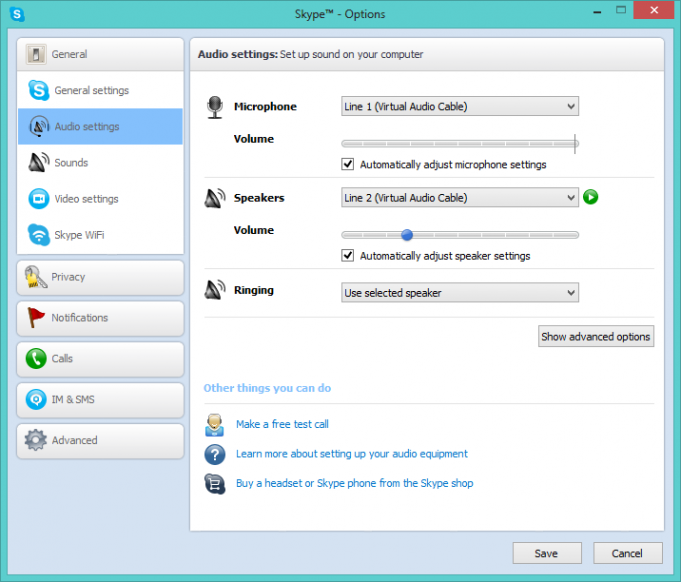Select General settings in sidebar
The width and height of the screenshot is (681, 582).
click(100, 90)
